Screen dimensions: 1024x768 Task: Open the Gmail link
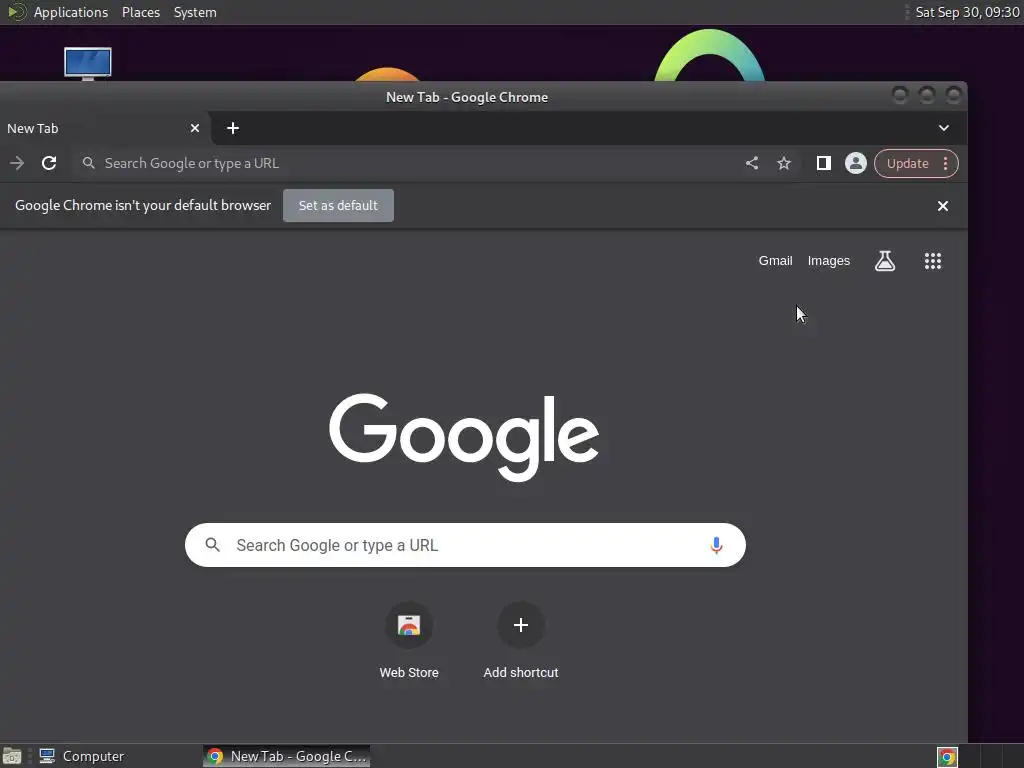[x=775, y=261]
